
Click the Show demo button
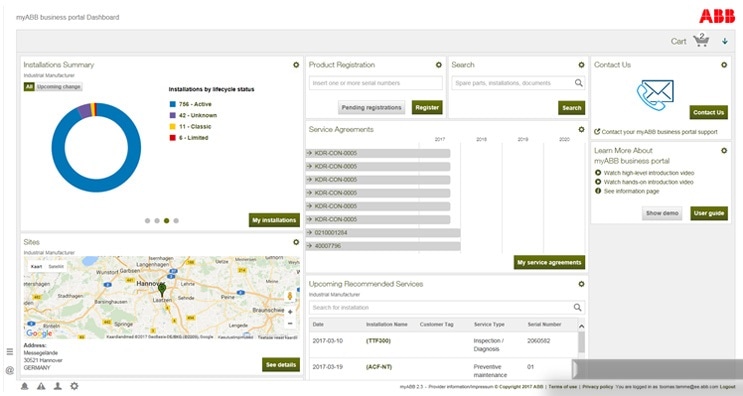pyautogui.click(x=662, y=213)
